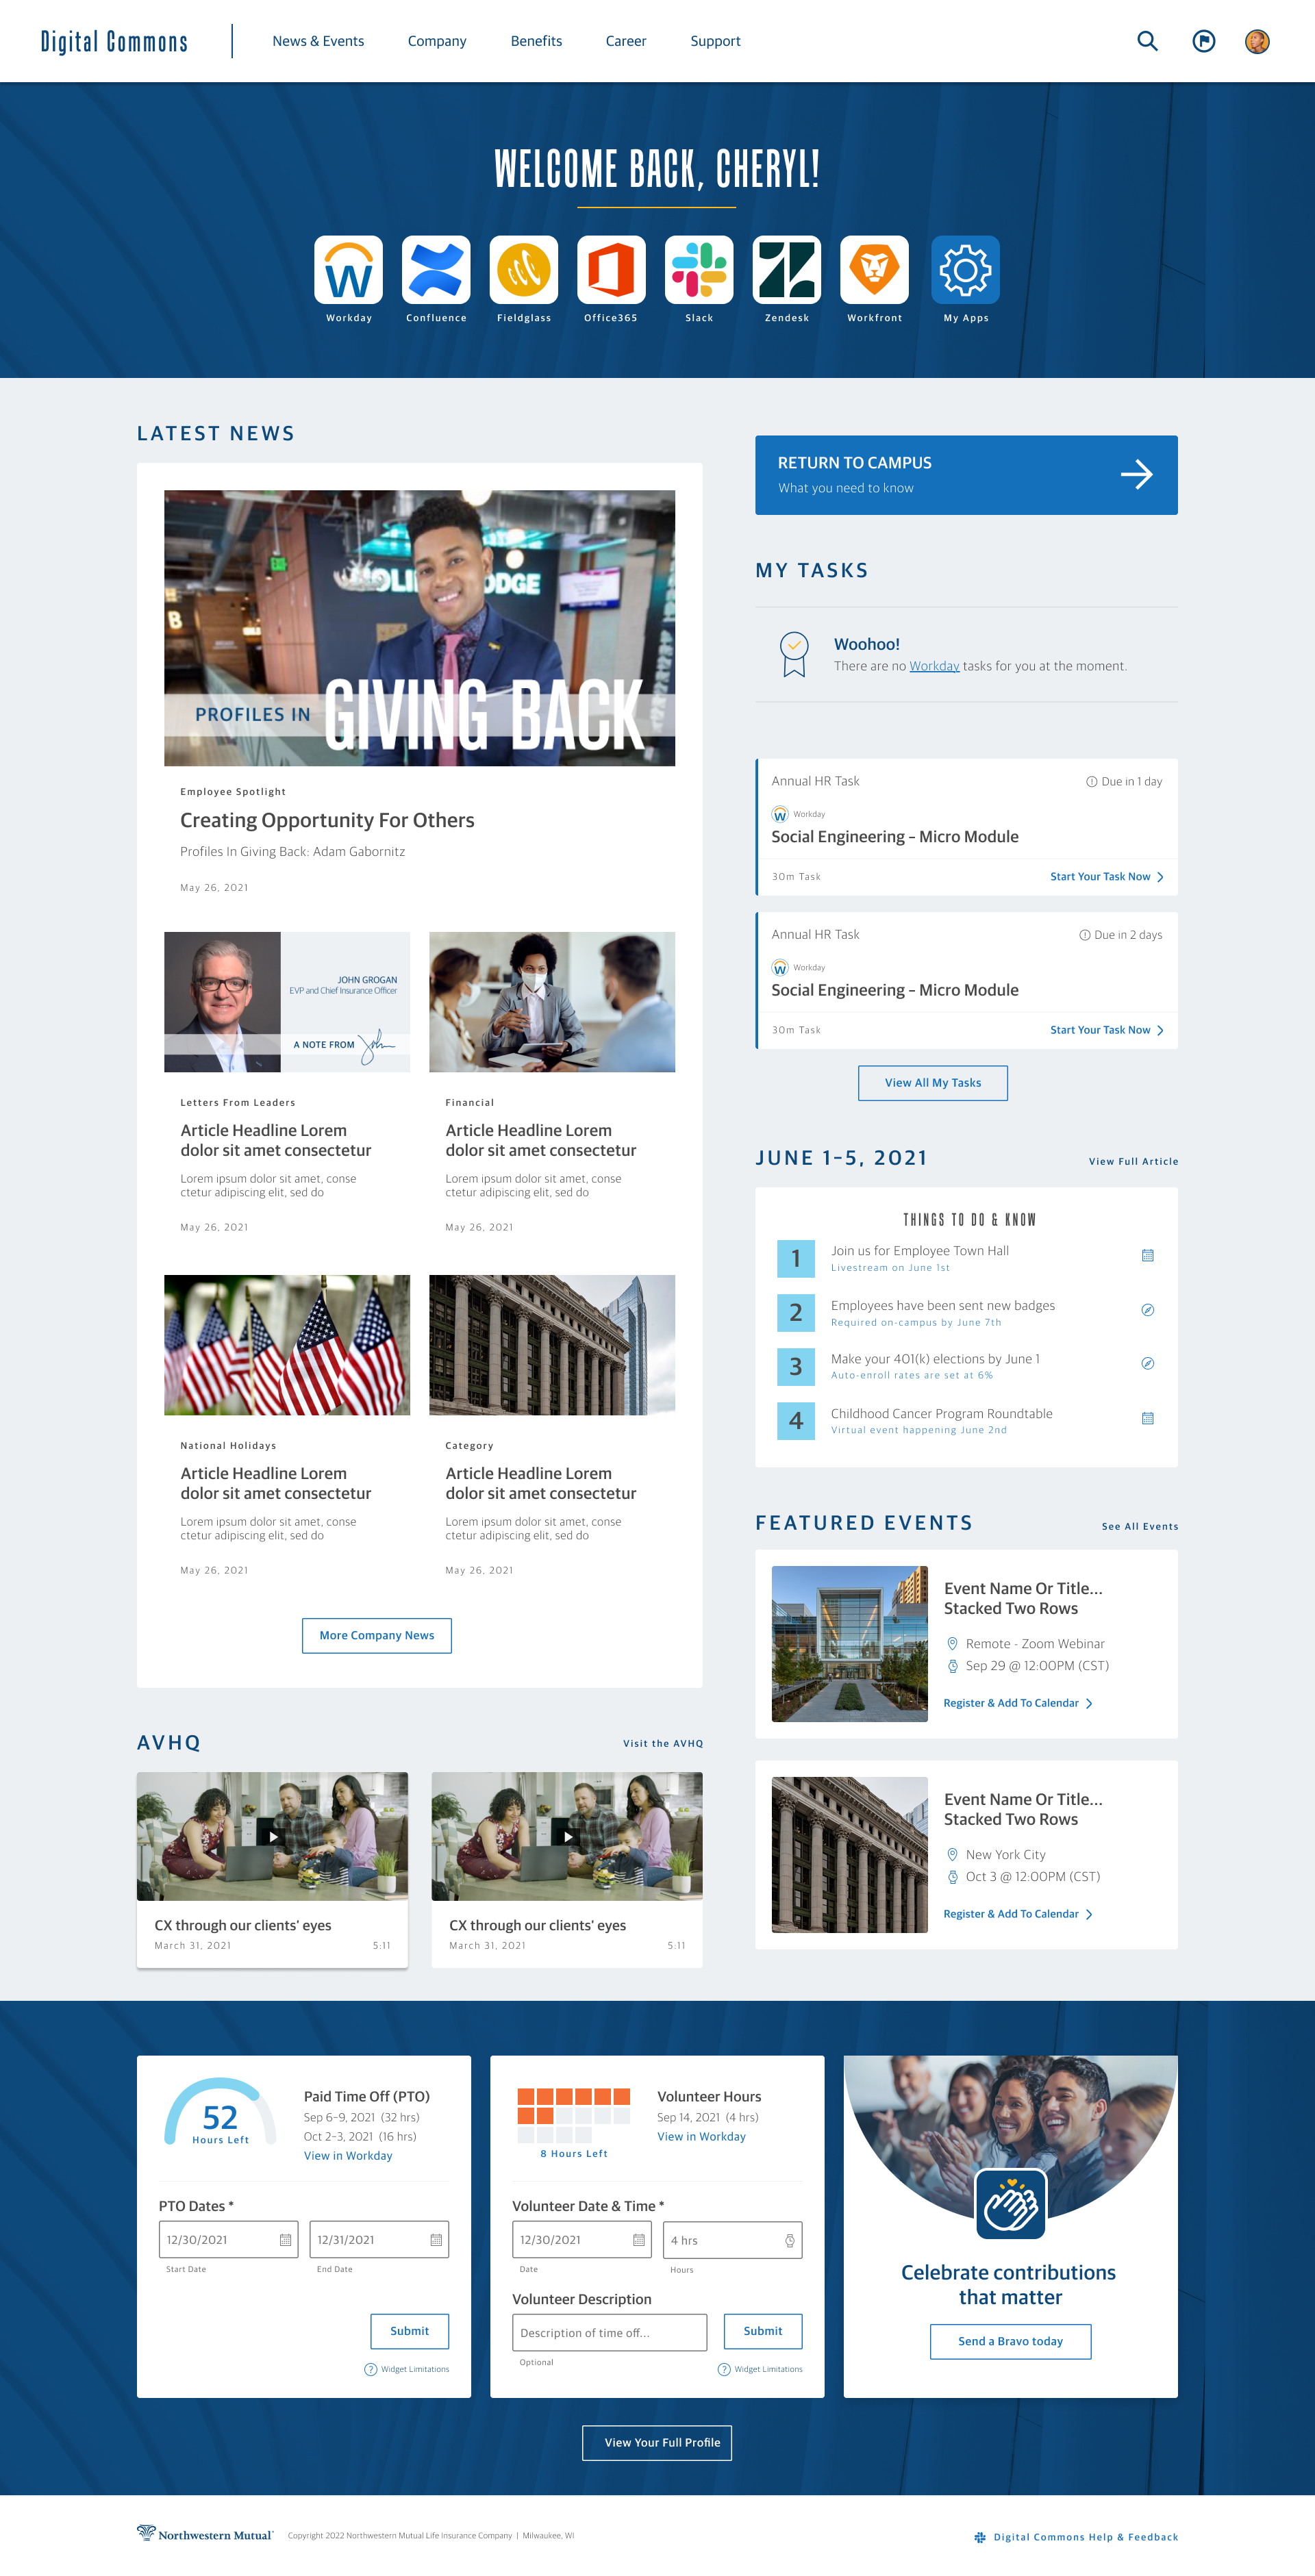Click compass icon for 401(k) elections item

click(1148, 1363)
